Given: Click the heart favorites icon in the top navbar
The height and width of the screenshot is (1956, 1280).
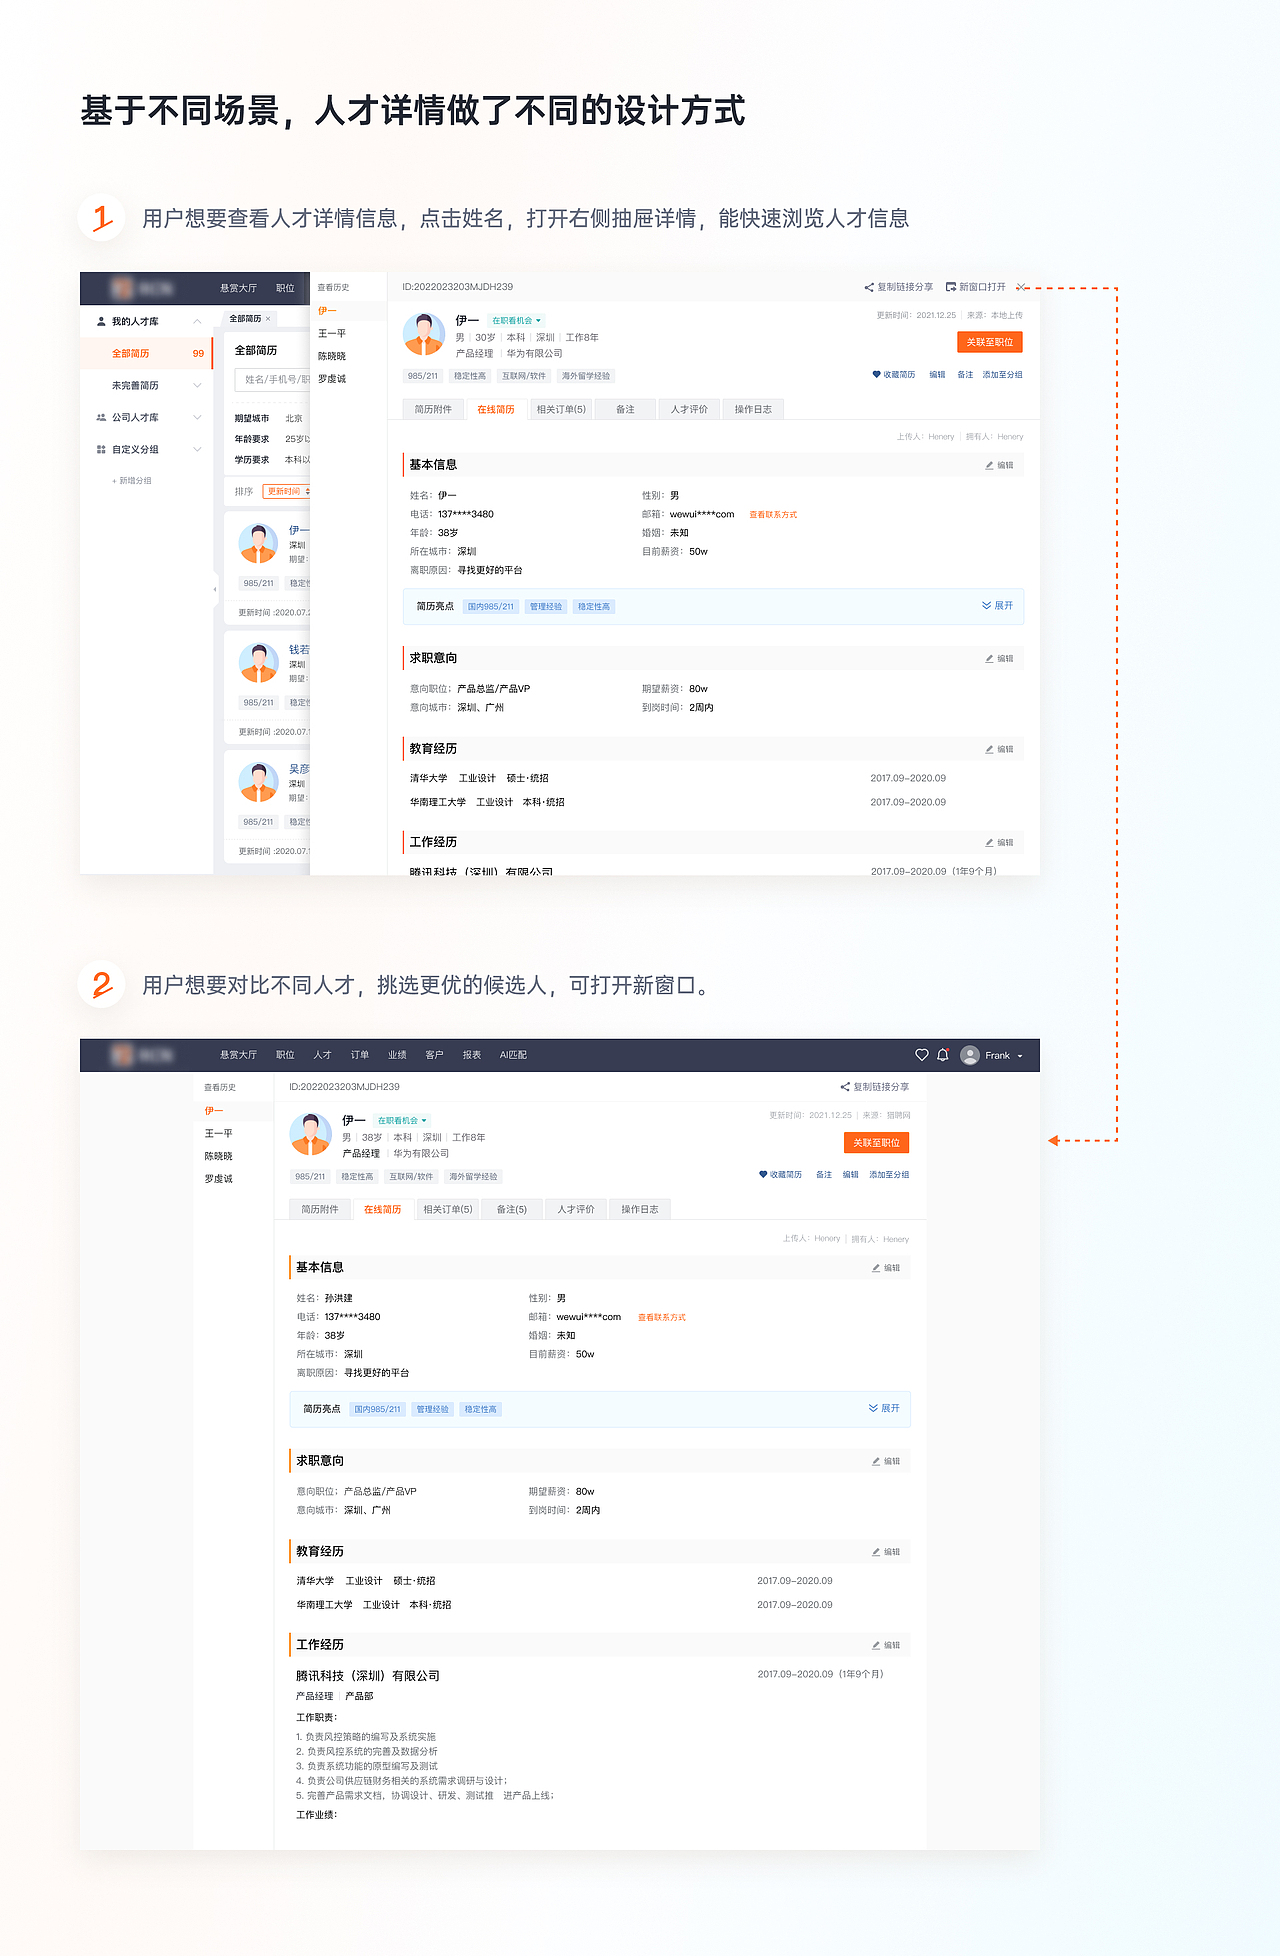Looking at the screenshot, I should coord(922,1055).
